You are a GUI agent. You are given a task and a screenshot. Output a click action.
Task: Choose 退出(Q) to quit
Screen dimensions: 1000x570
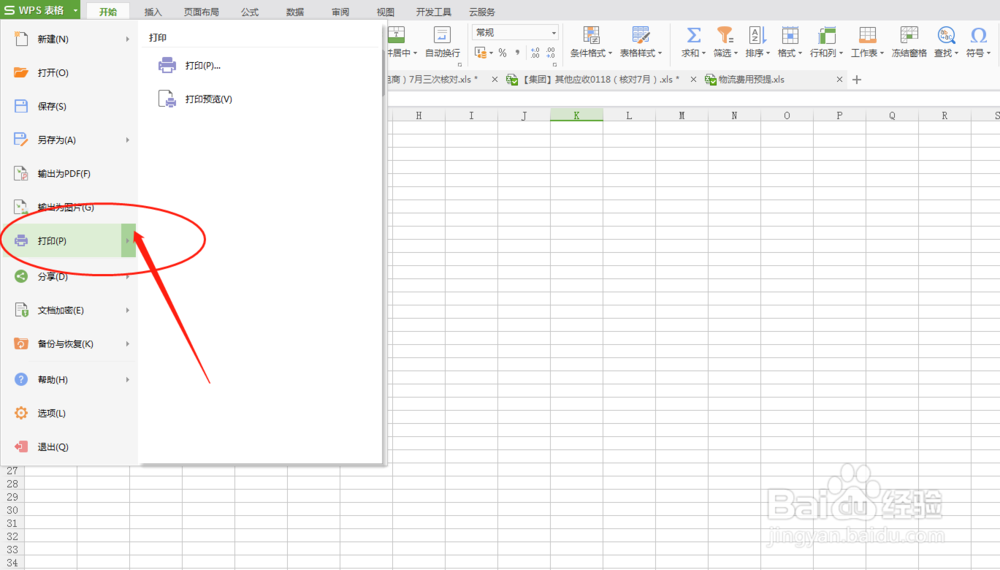click(x=69, y=447)
